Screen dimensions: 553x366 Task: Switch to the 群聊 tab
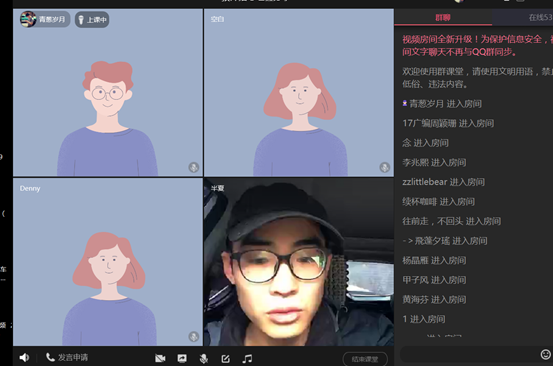pyautogui.click(x=443, y=17)
